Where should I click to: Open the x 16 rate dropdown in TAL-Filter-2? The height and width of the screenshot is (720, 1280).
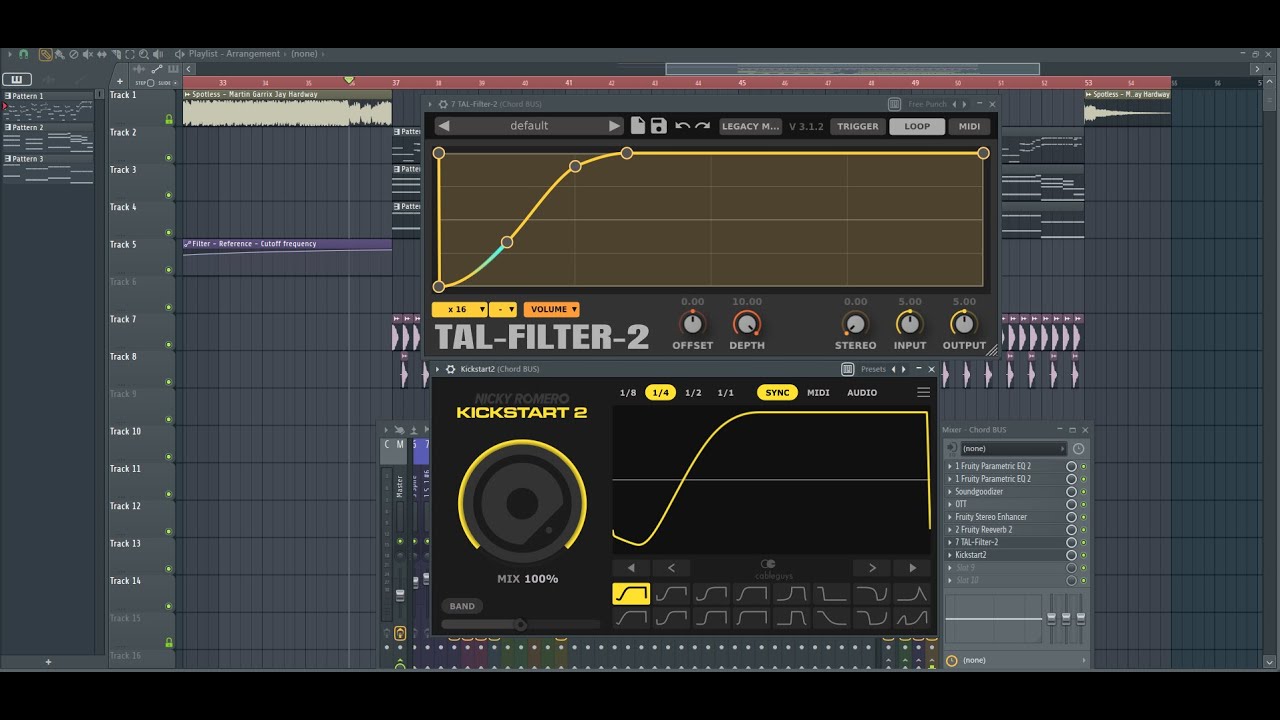[x=460, y=310]
